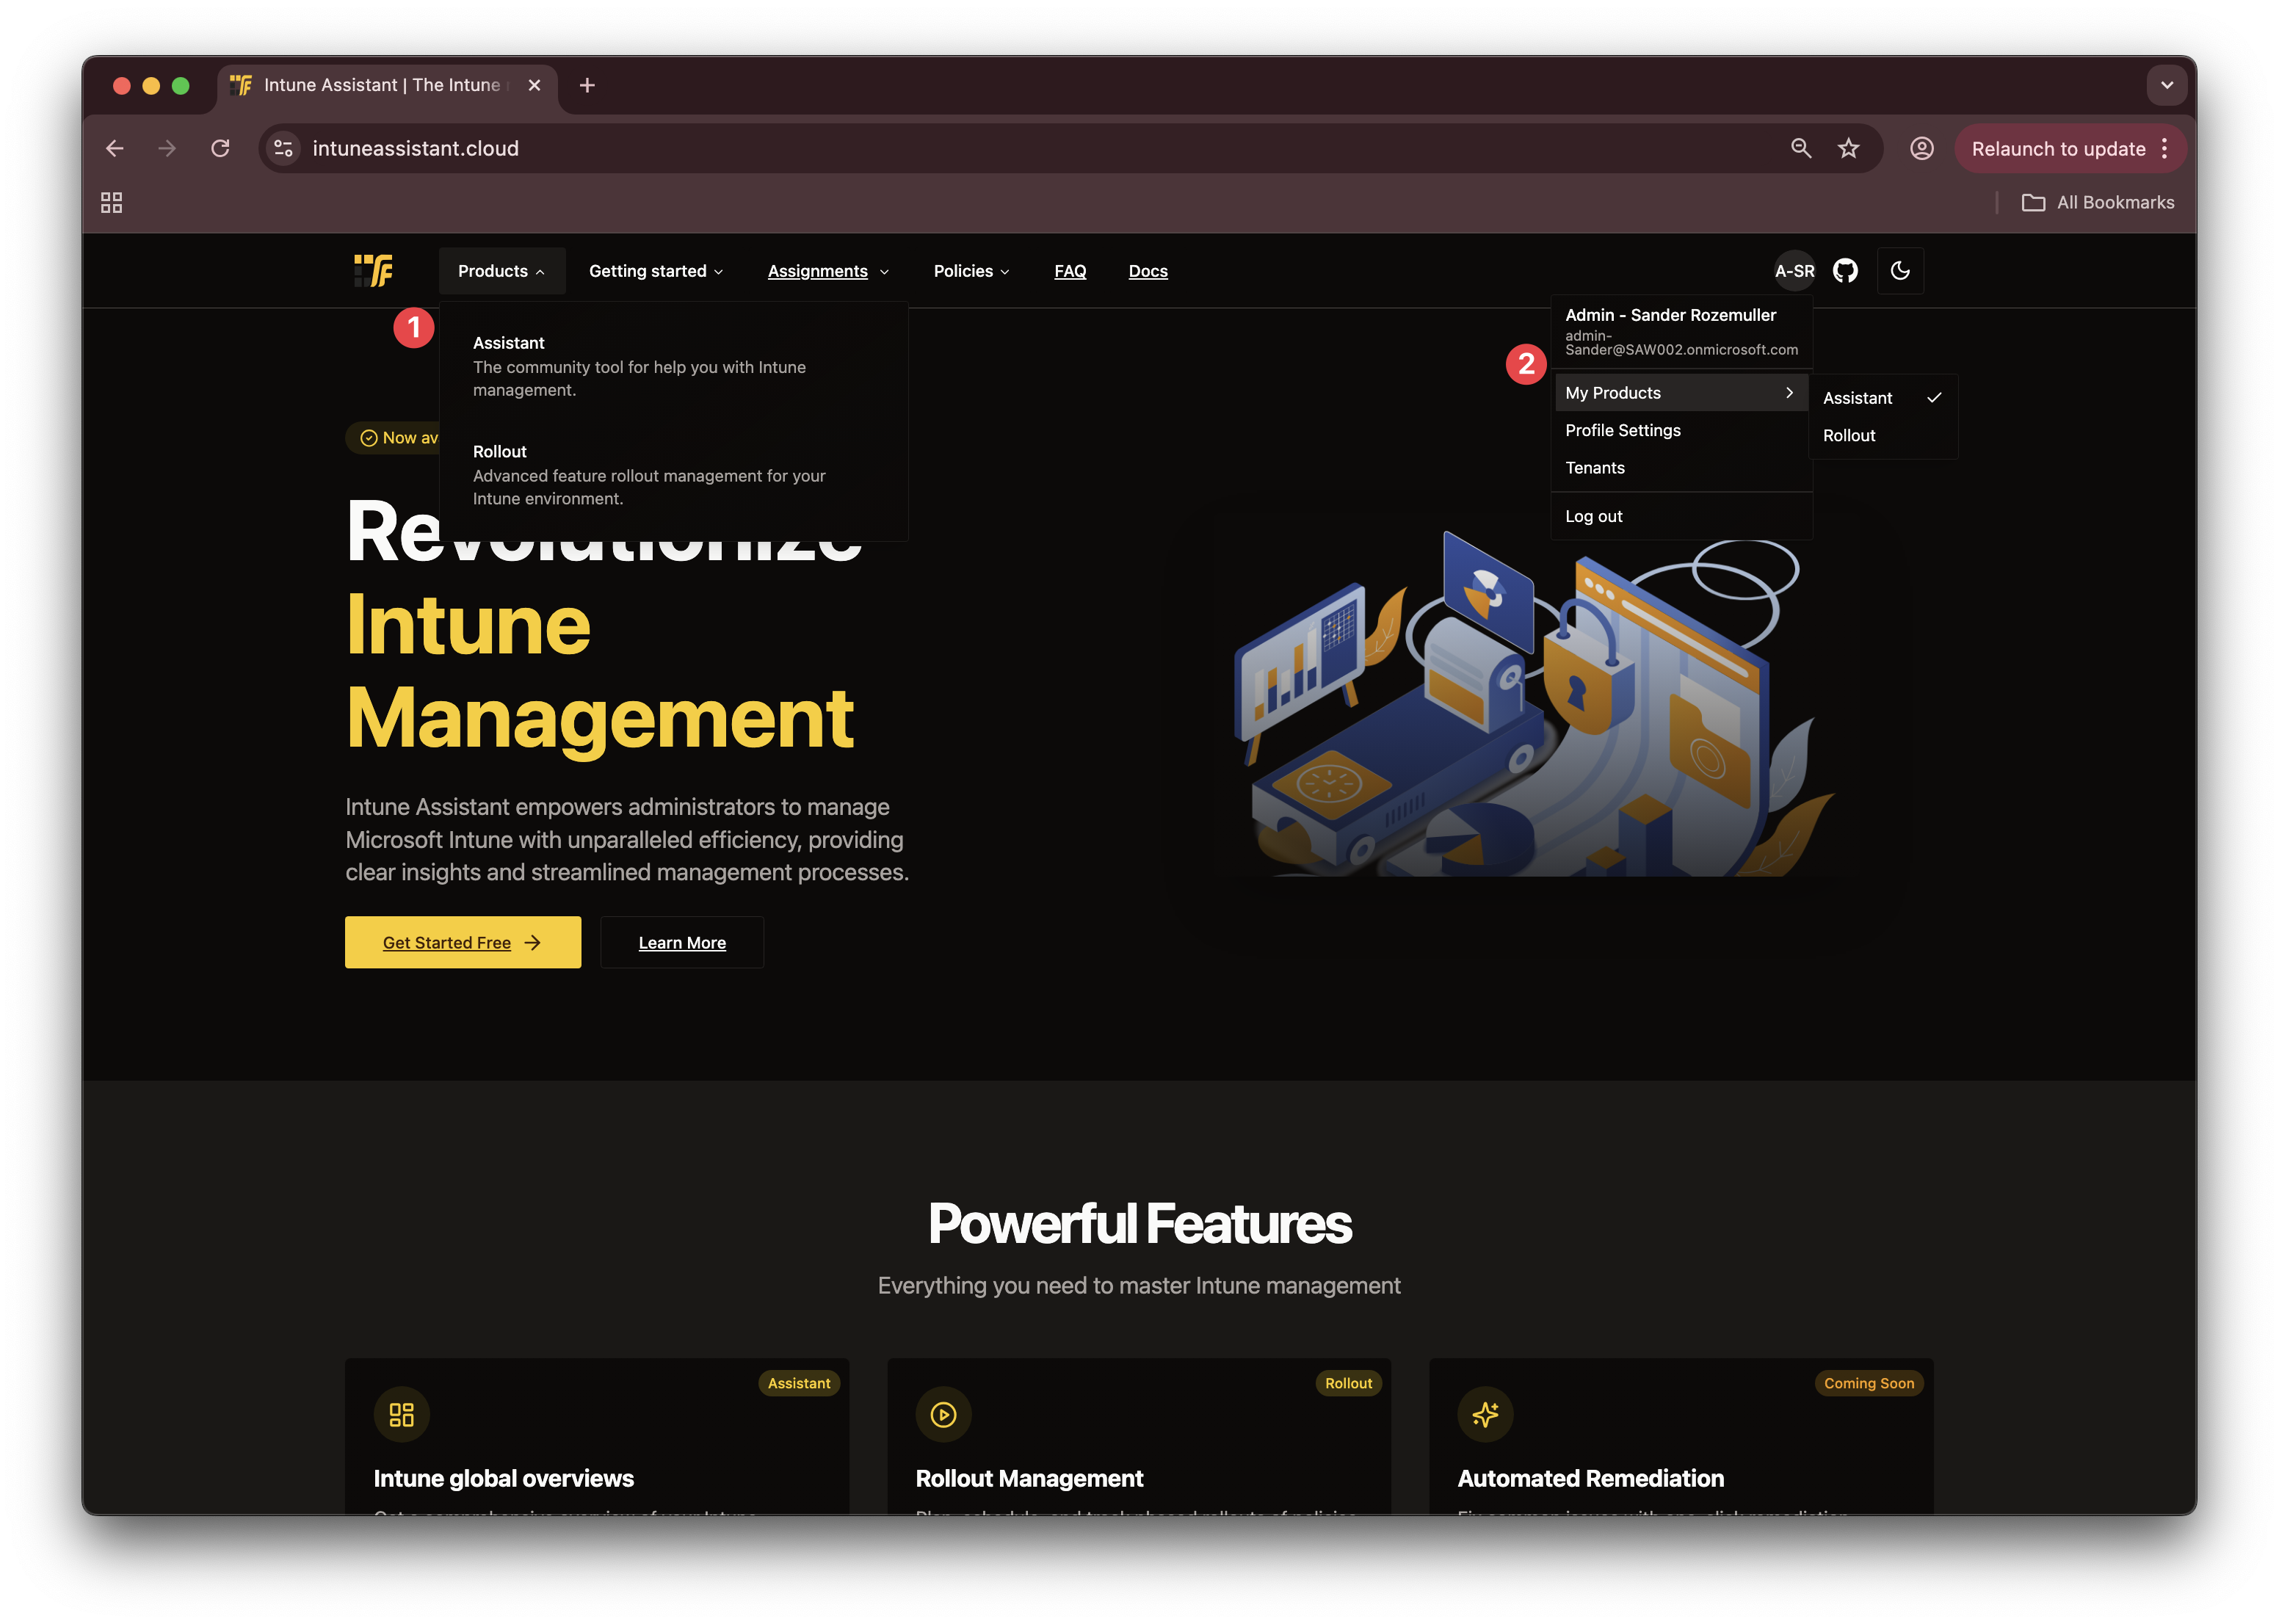Collapse the Products dropdown menu
This screenshot has width=2279, height=1624.
(x=502, y=271)
